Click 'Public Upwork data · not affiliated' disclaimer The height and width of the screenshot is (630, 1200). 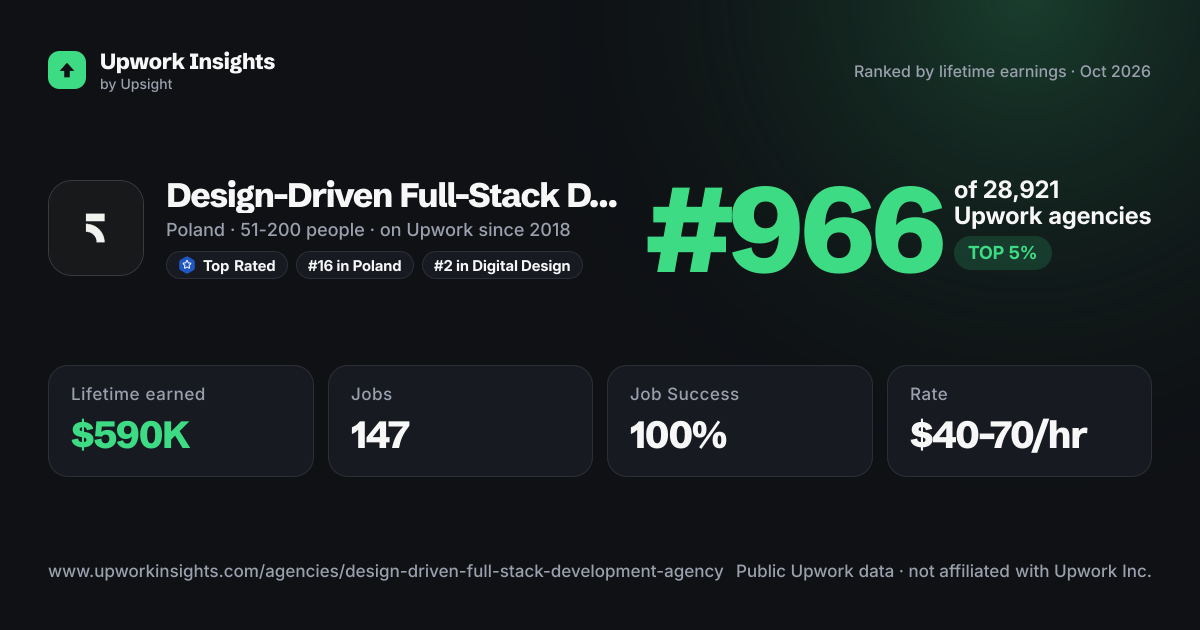pos(944,572)
